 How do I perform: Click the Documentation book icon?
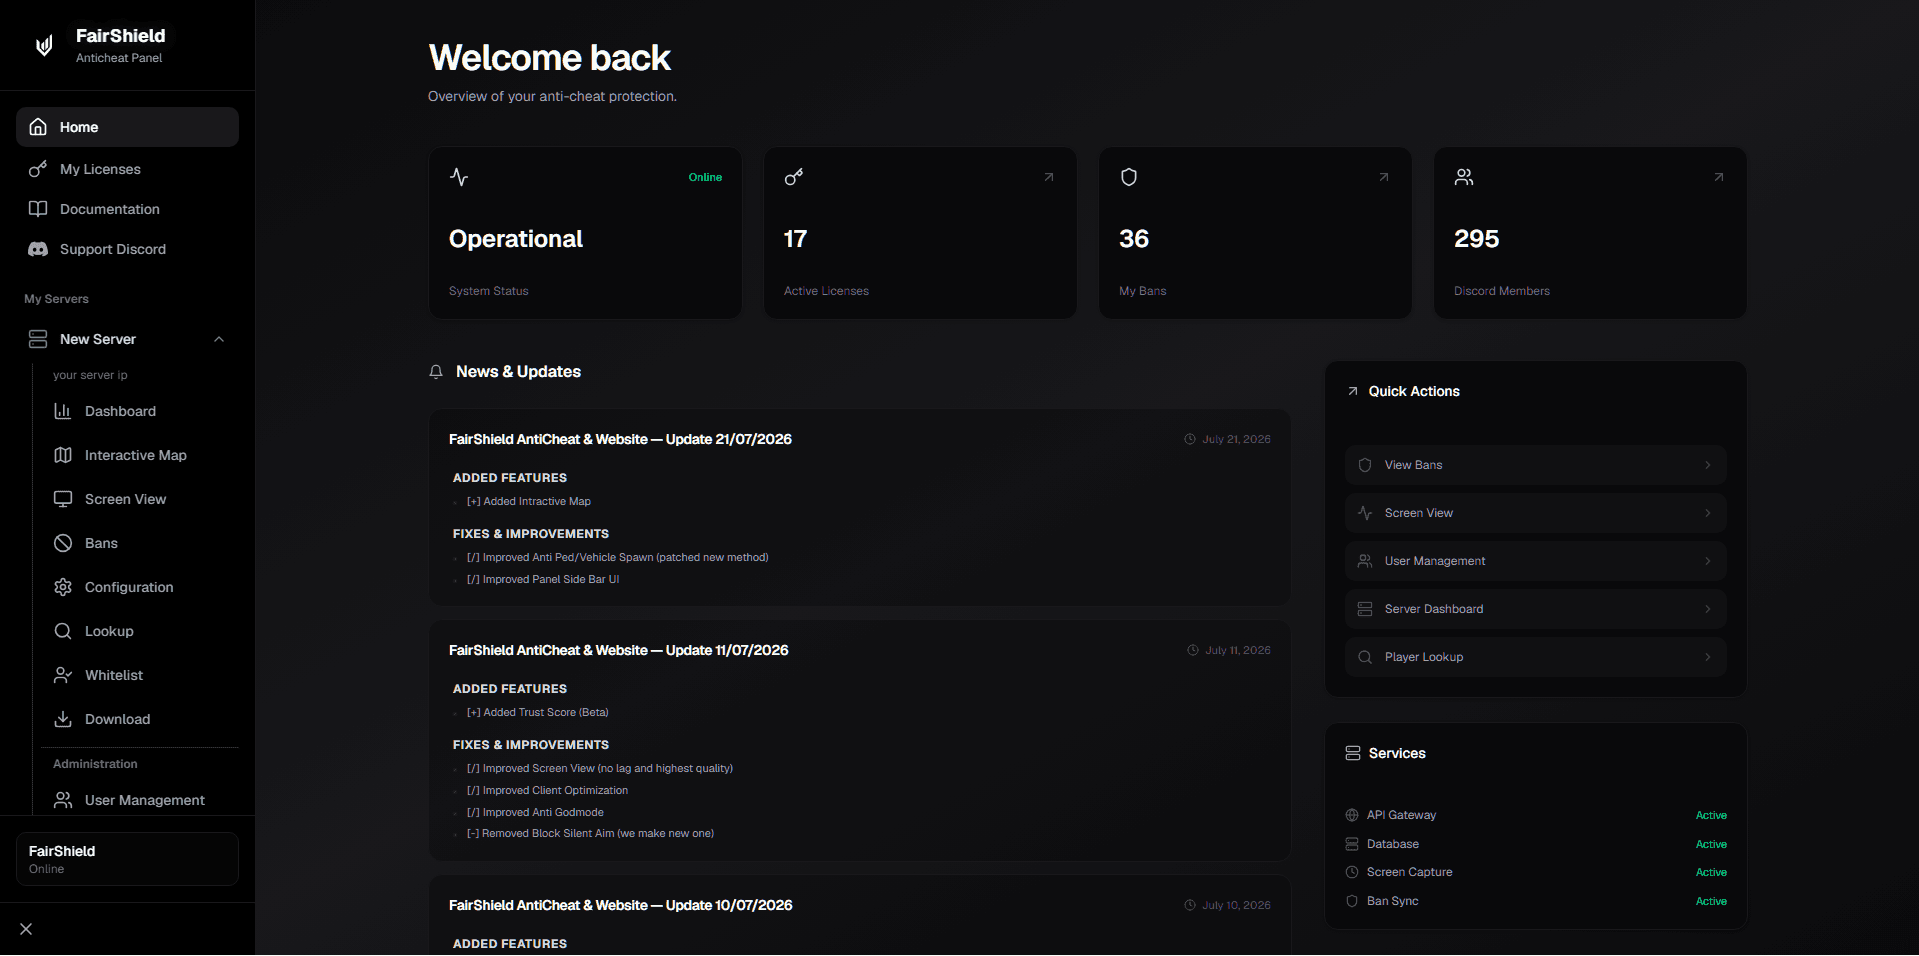(x=38, y=209)
